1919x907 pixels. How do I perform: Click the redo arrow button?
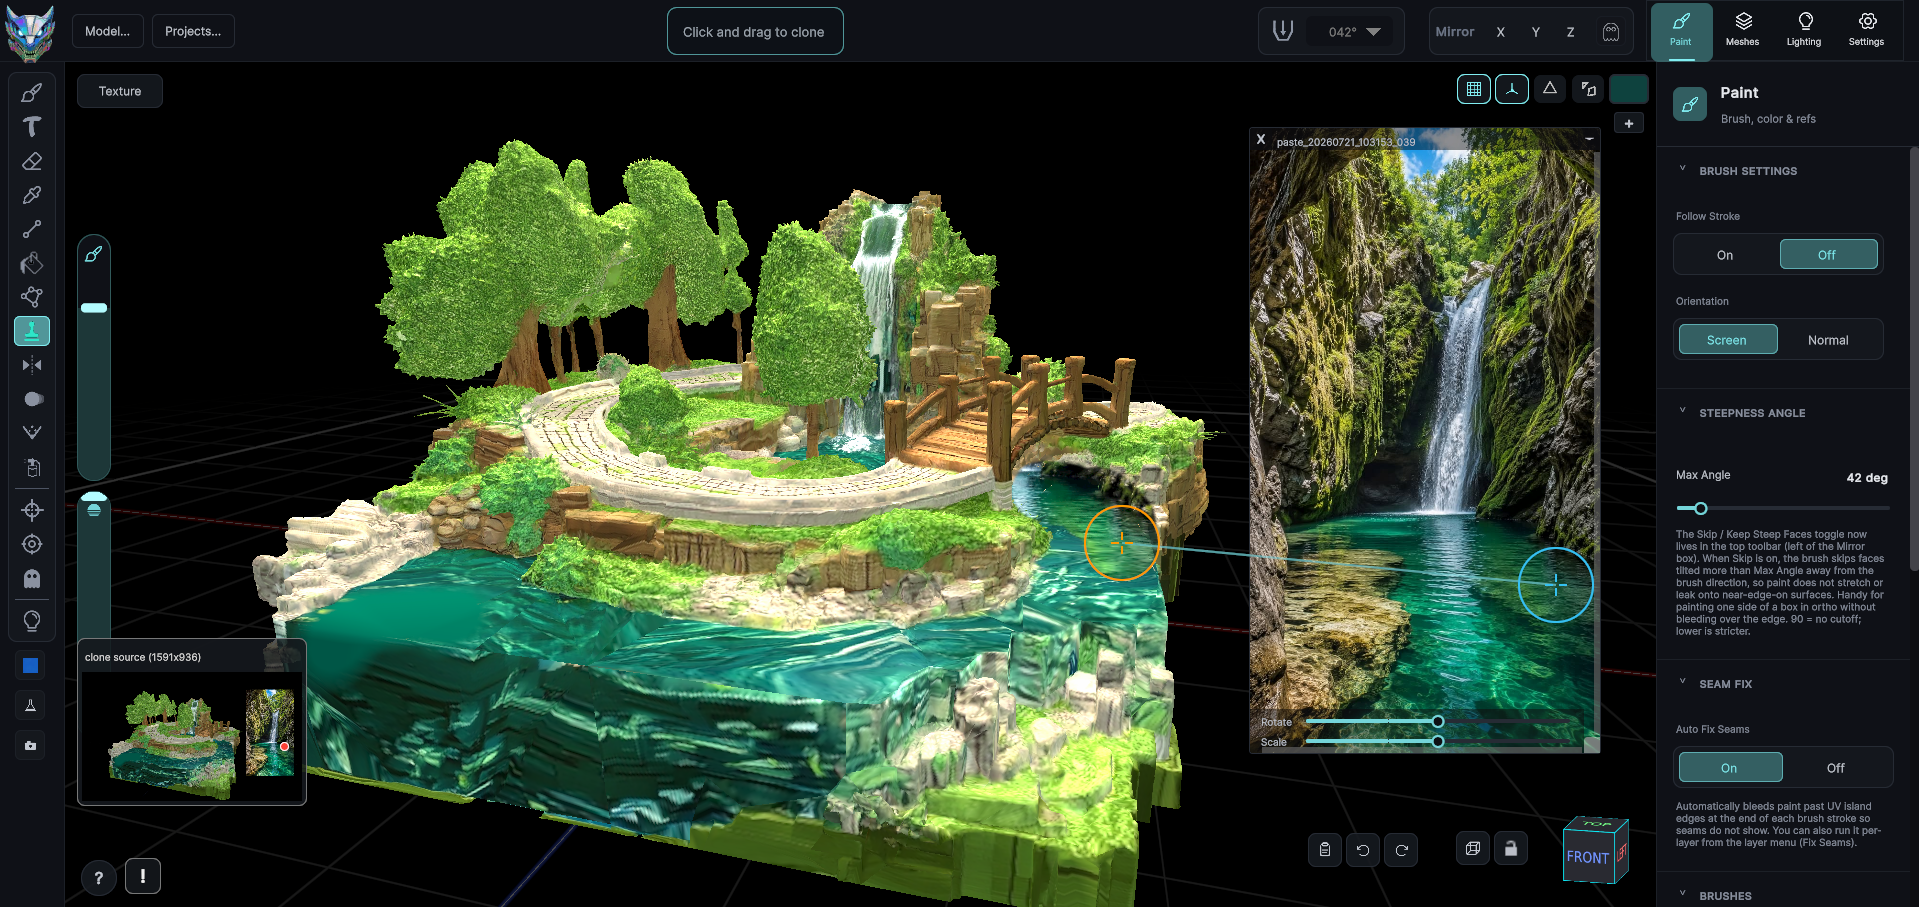point(1401,850)
